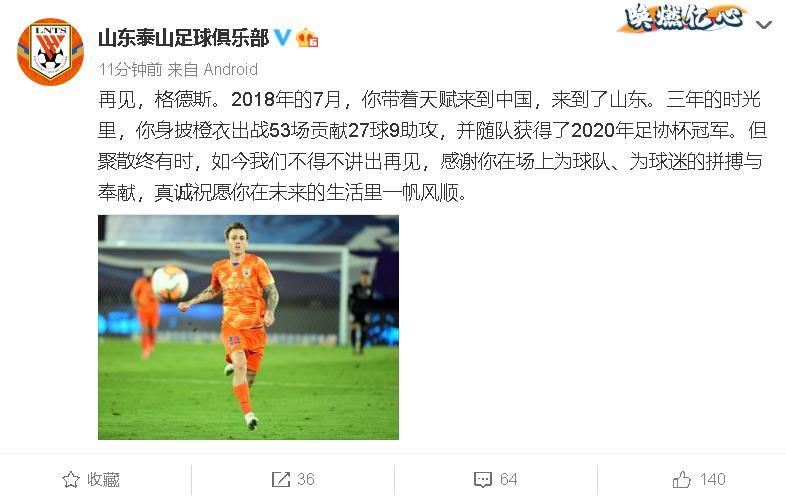Click the 收藏 label
The image size is (786, 499).
pyautogui.click(x=103, y=479)
